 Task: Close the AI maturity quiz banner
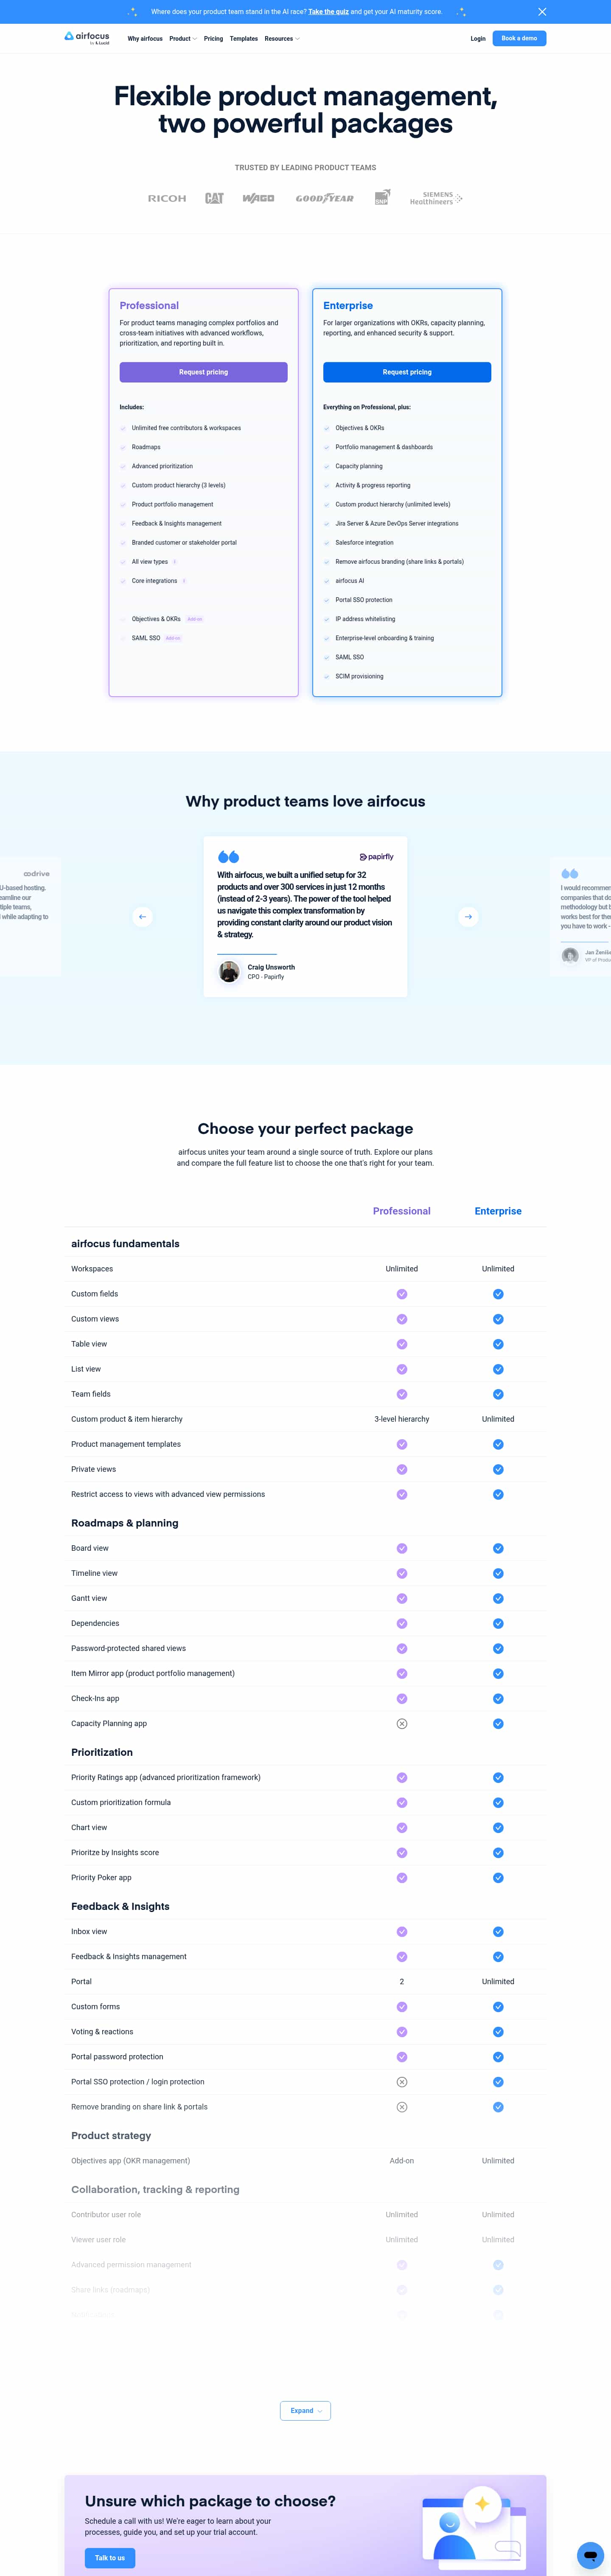(x=542, y=12)
